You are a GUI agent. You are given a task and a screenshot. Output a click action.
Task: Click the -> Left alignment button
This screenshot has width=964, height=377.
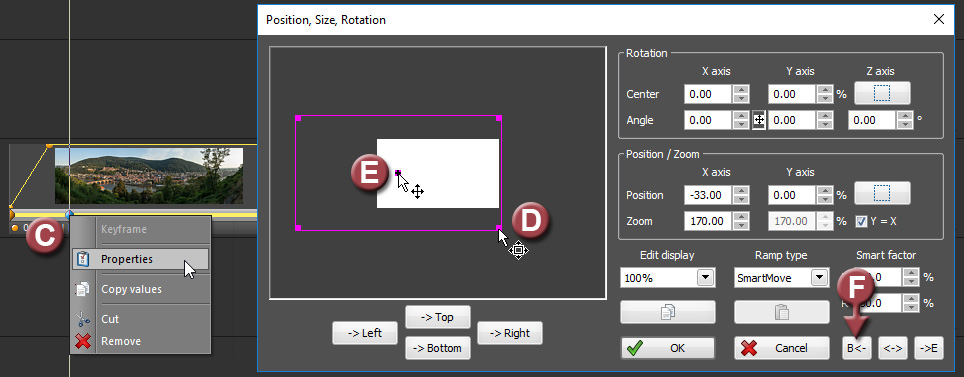coord(365,333)
